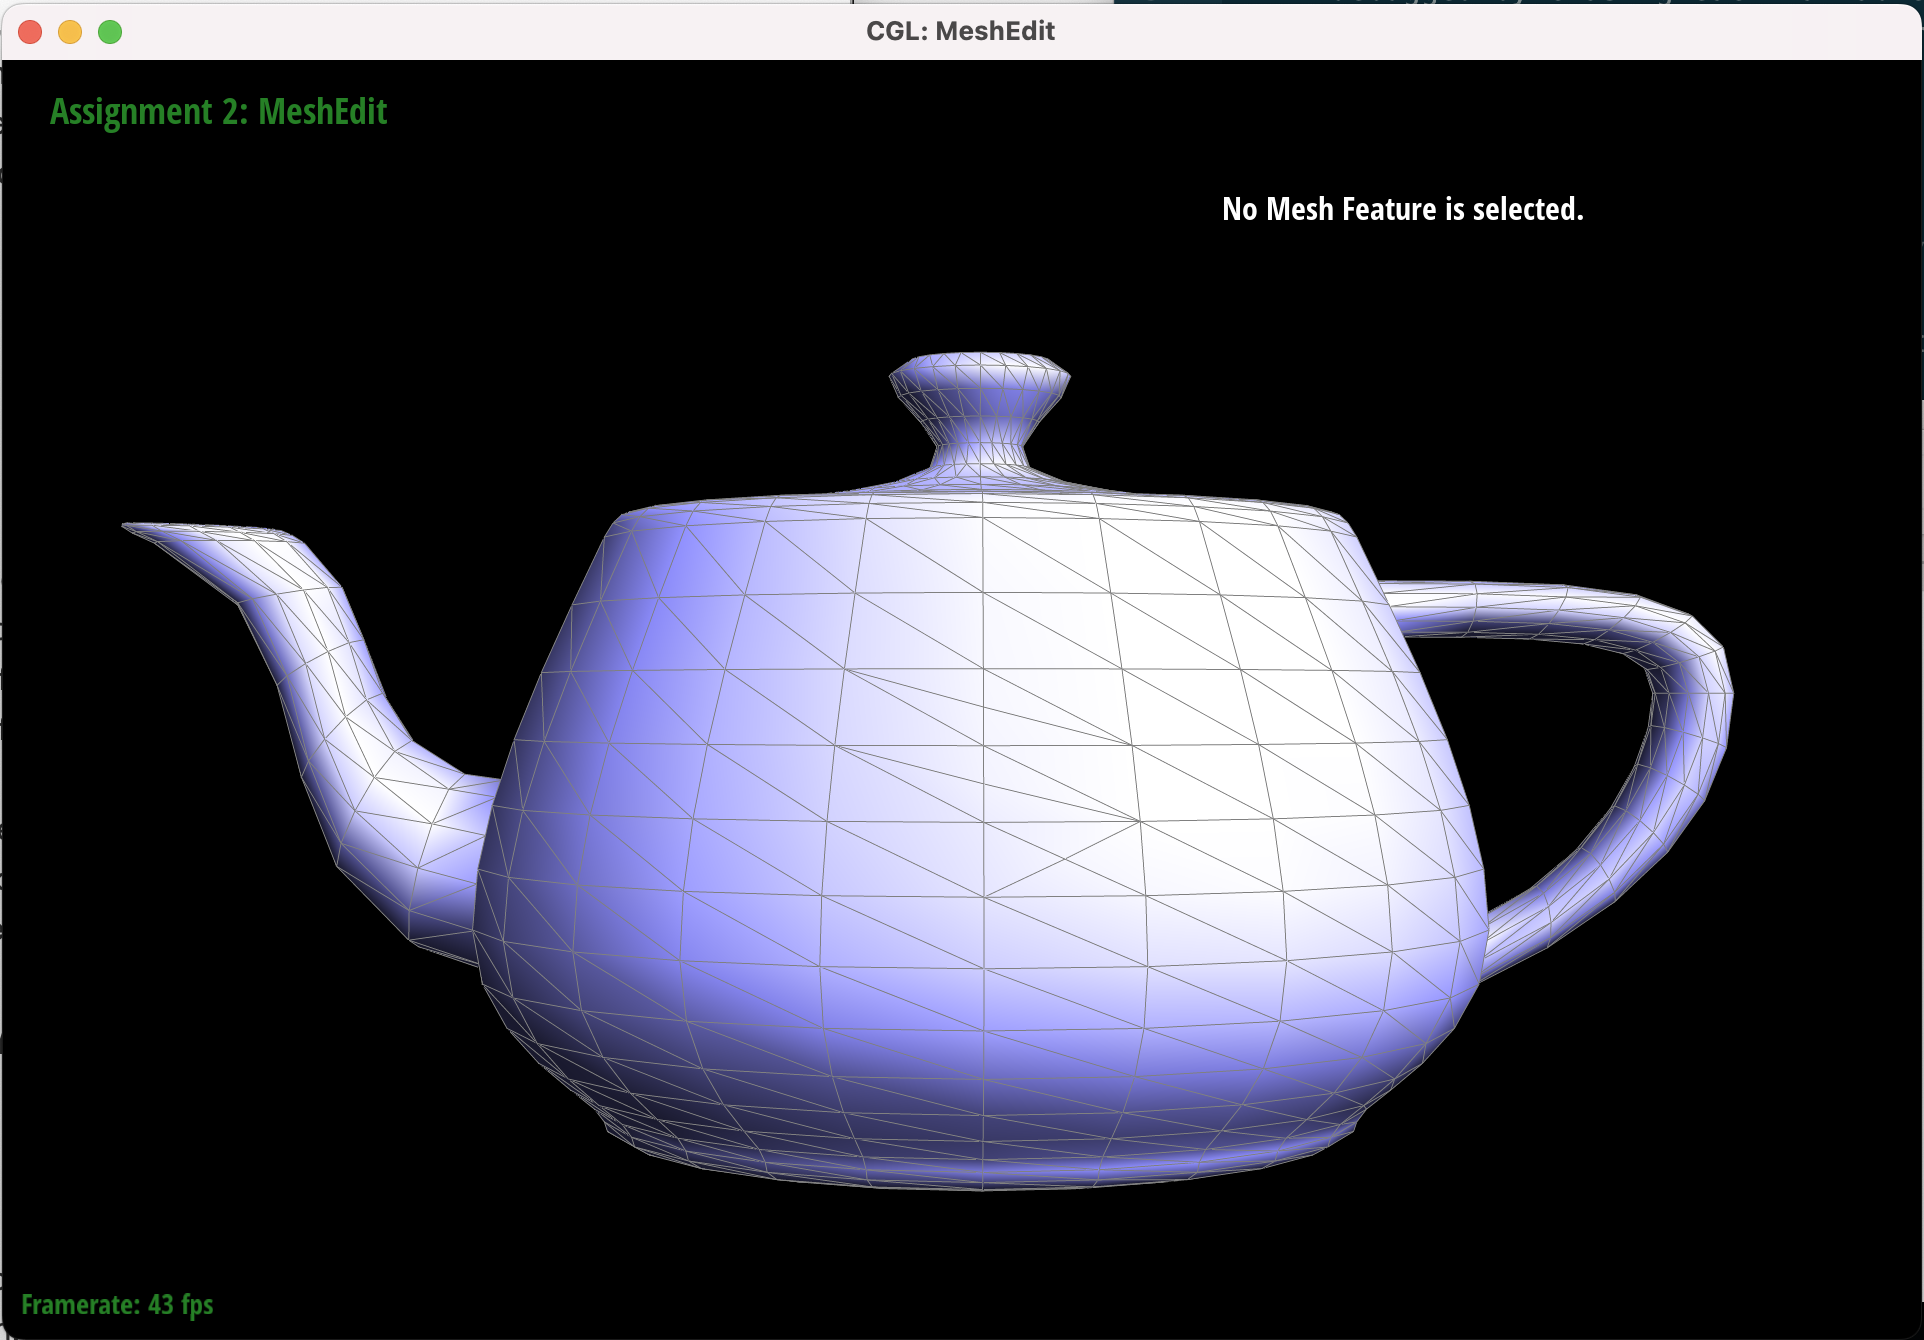
Task: Maximize the window using the green button
Action: 110,32
